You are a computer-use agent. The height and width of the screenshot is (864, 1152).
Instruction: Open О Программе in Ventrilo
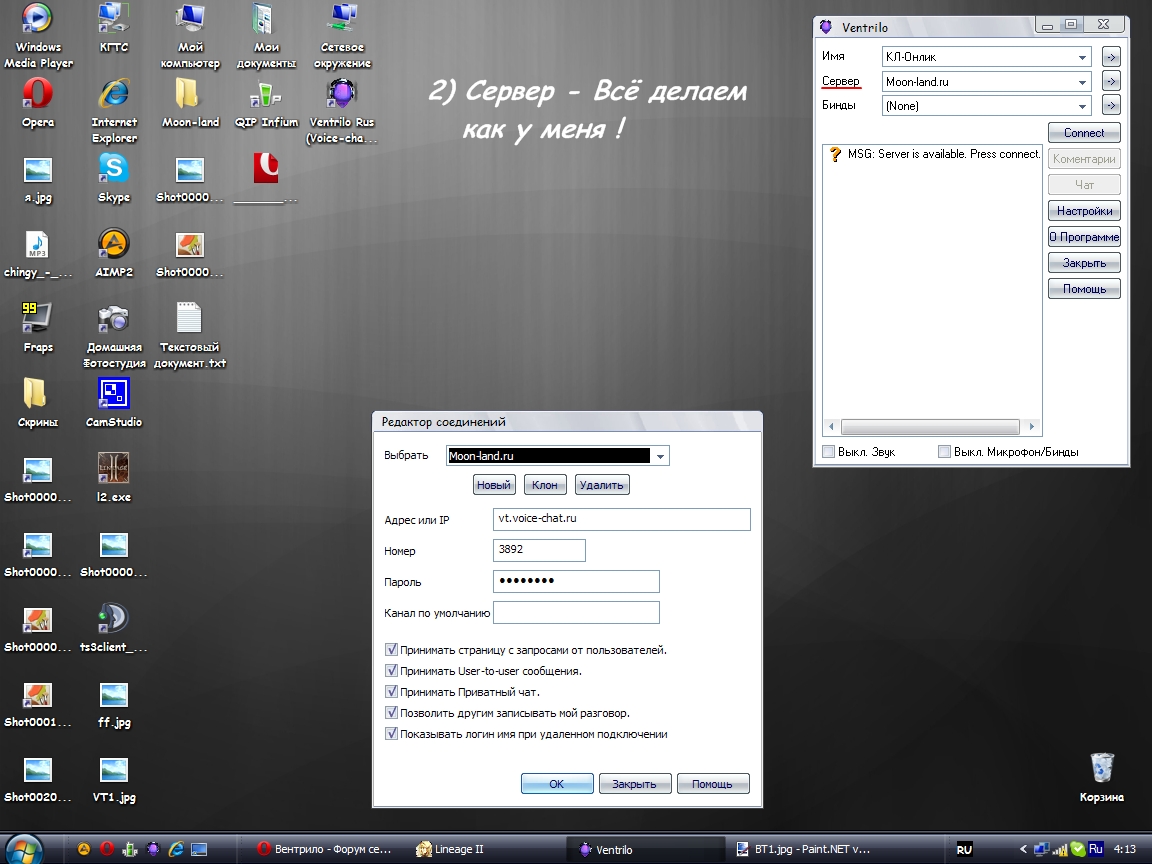1084,237
